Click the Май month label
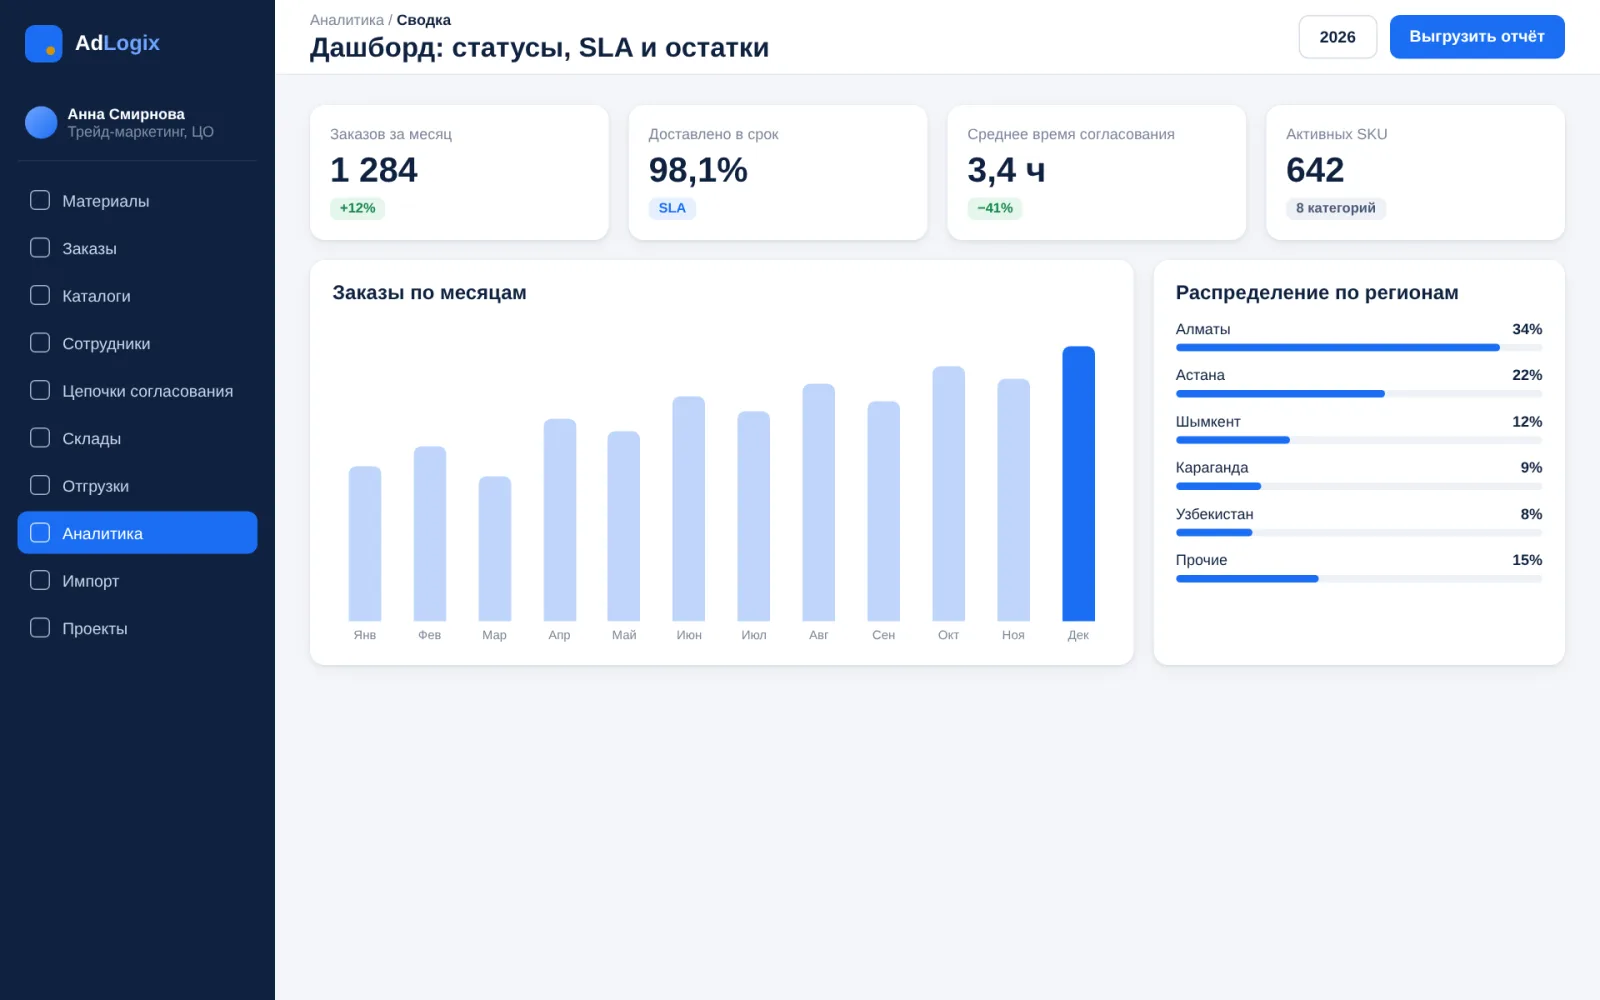 [624, 635]
